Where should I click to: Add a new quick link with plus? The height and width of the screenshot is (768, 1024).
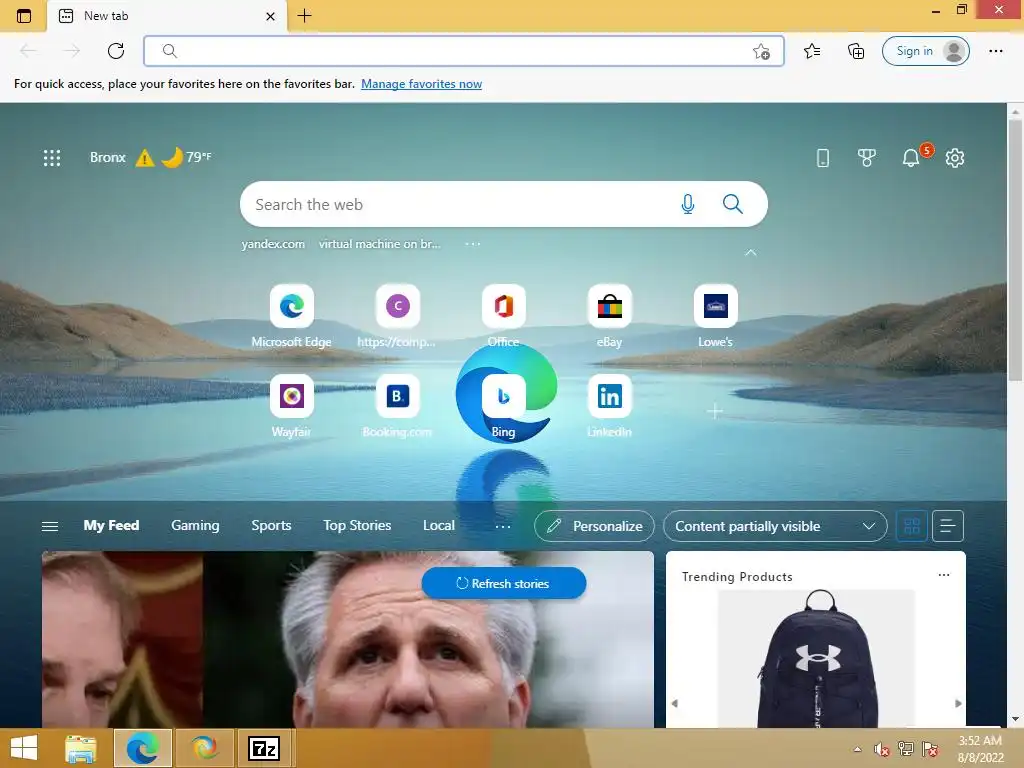tap(715, 411)
